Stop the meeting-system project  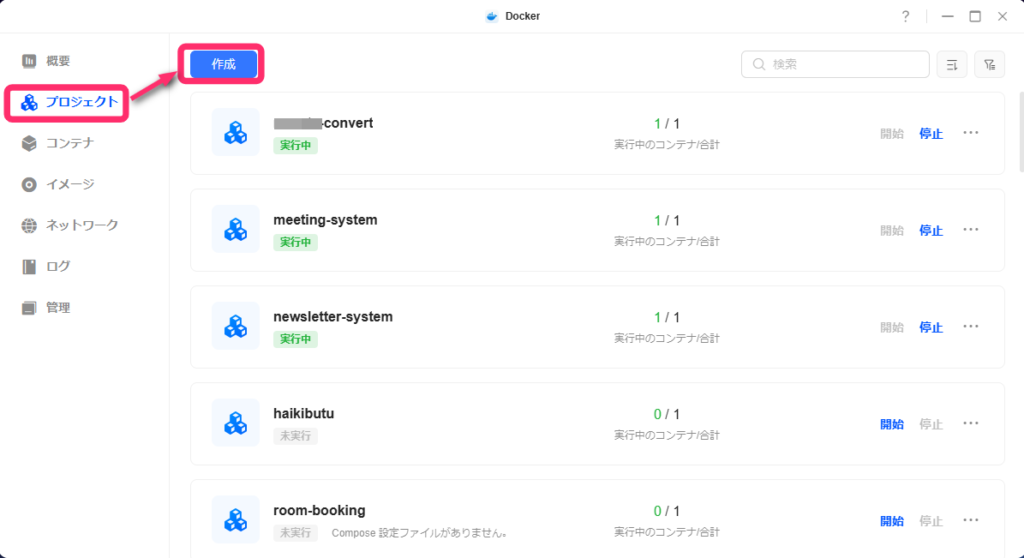pyautogui.click(x=931, y=230)
